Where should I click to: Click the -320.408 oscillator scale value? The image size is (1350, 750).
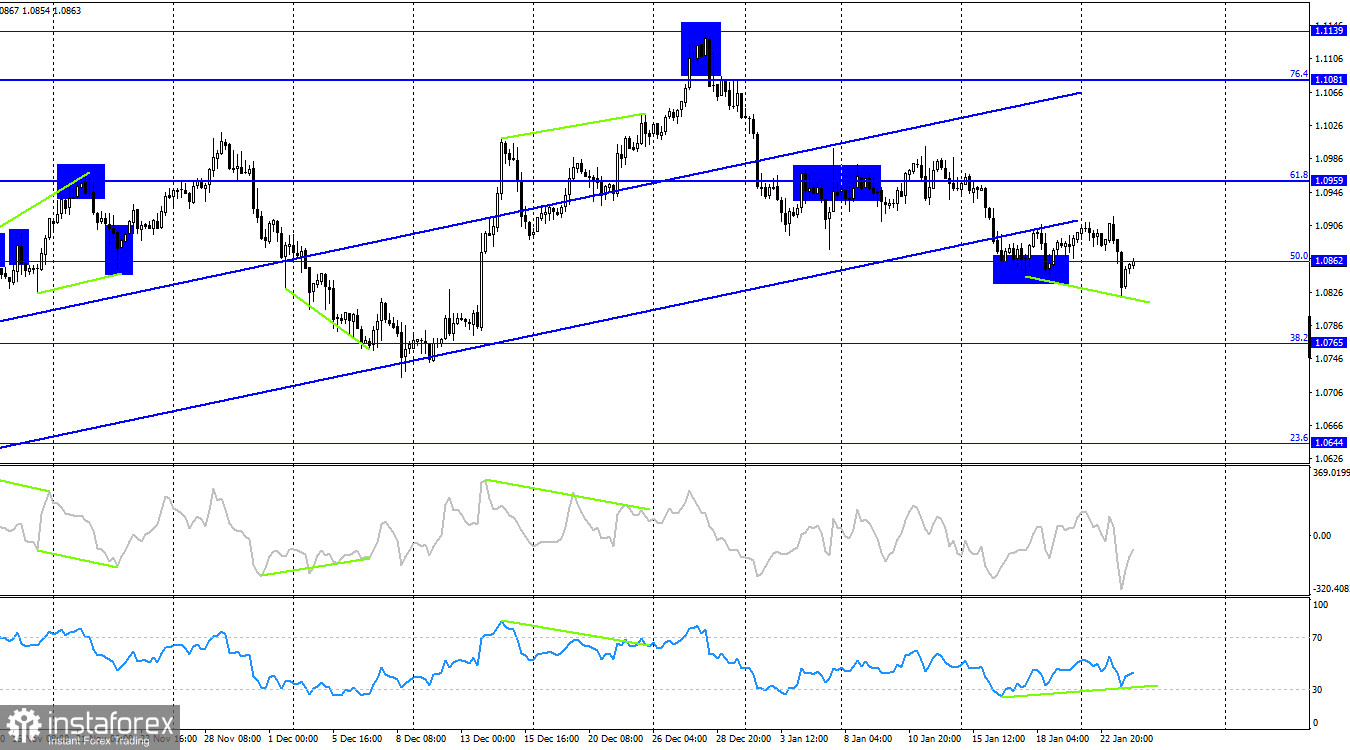coord(1329,589)
